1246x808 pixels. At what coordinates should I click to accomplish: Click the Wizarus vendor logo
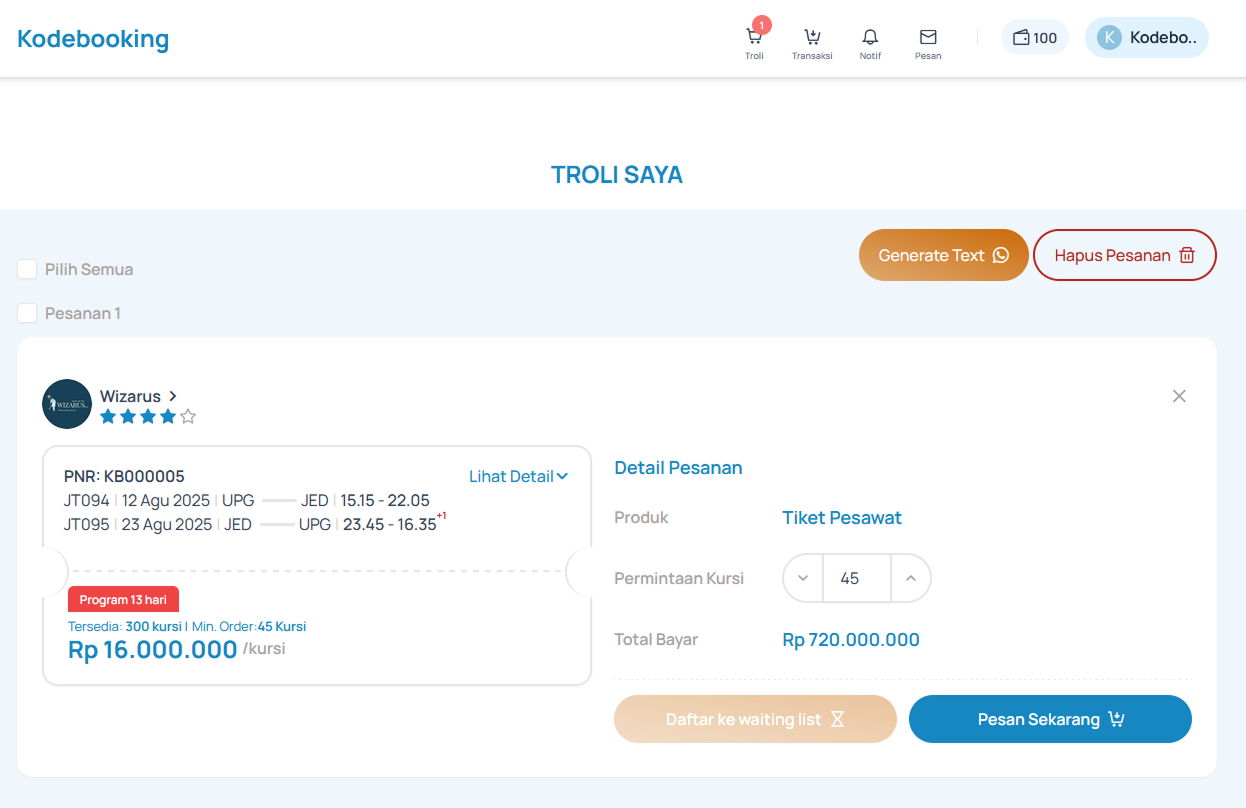(67, 404)
